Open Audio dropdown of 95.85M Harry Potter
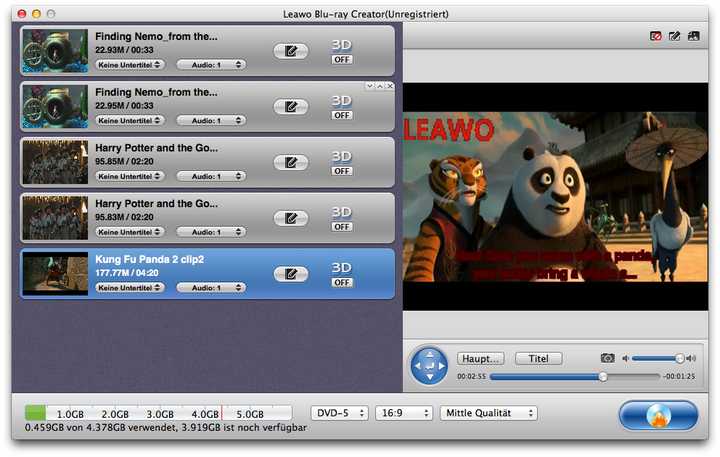This screenshot has width=720, height=457. coord(211,176)
